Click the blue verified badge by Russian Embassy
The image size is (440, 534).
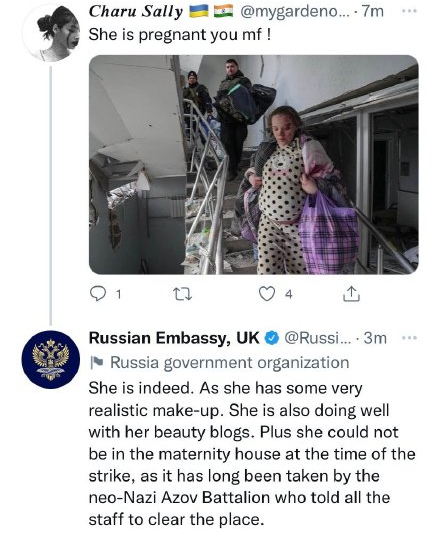(x=272, y=338)
